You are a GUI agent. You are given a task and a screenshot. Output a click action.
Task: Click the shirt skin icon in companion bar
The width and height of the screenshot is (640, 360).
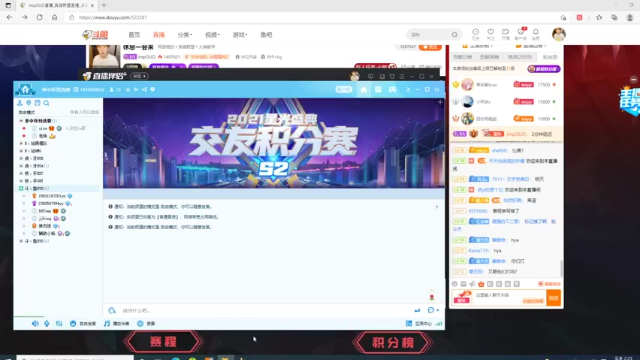(392, 76)
